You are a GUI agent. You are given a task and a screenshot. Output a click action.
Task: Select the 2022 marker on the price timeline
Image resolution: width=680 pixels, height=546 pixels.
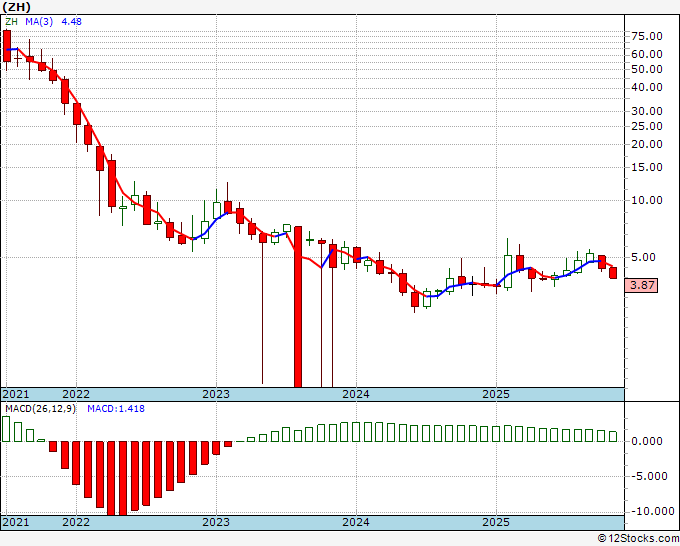pos(76,394)
